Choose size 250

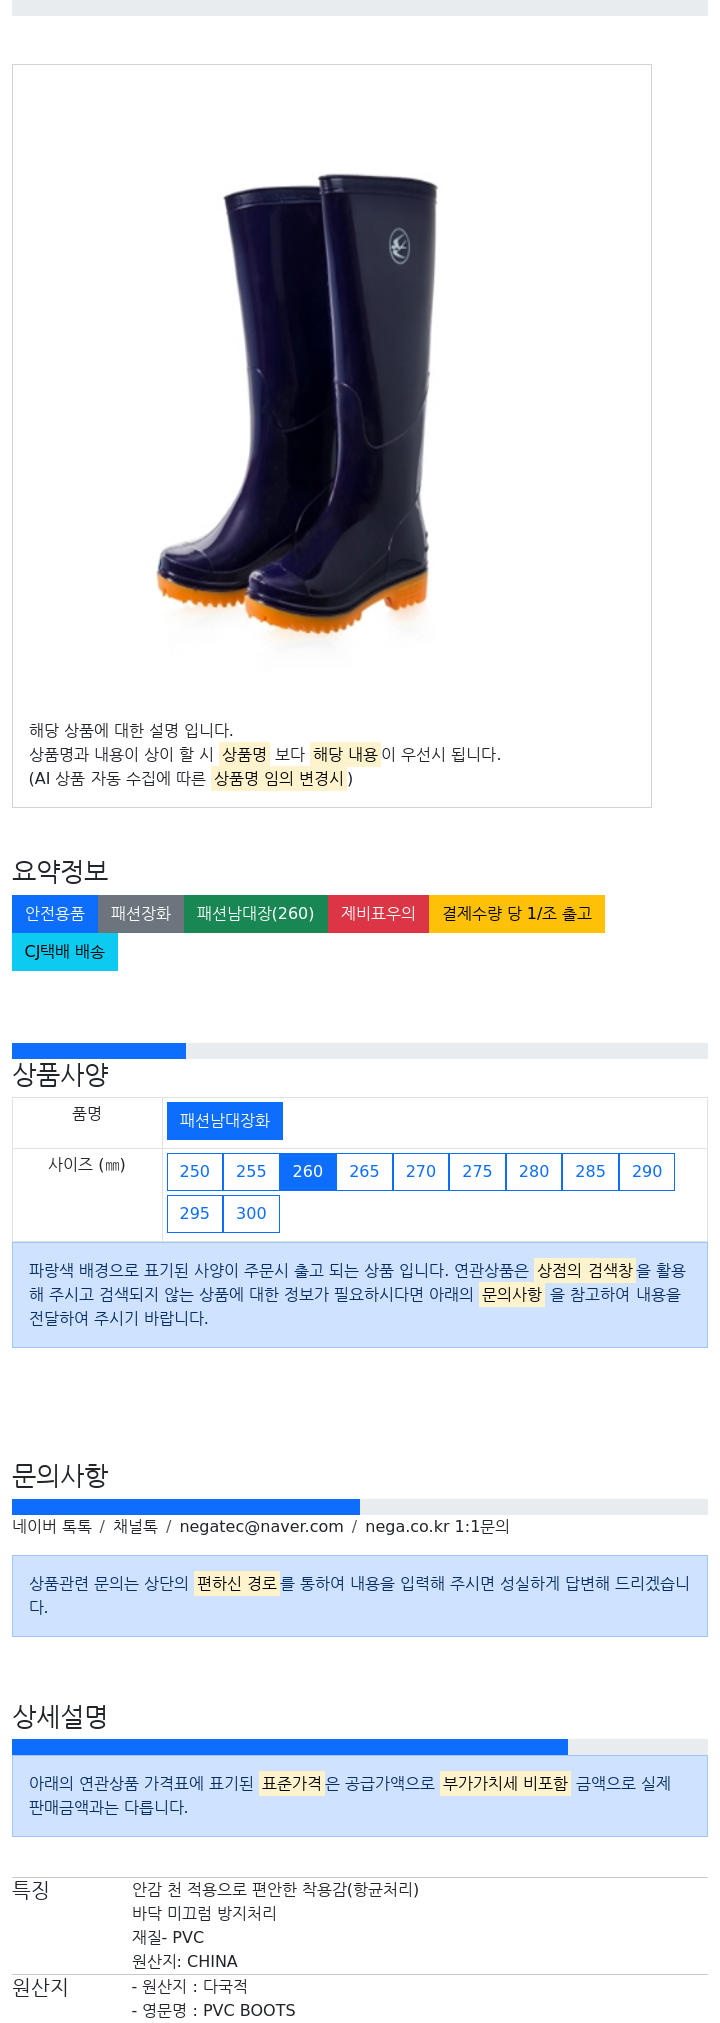pyautogui.click(x=195, y=1171)
